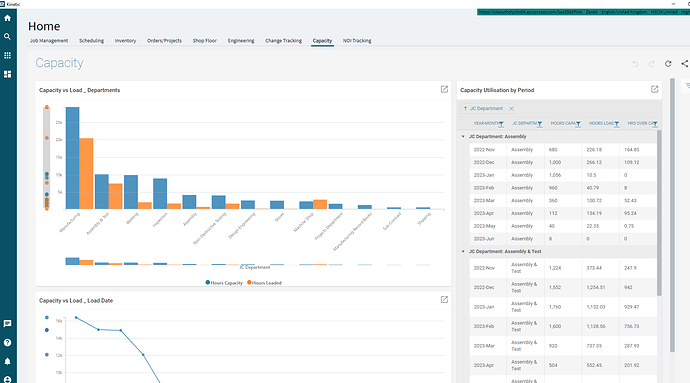This screenshot has height=383, width=690.
Task: Switch to the NOI Tracking tab
Action: (x=357, y=41)
